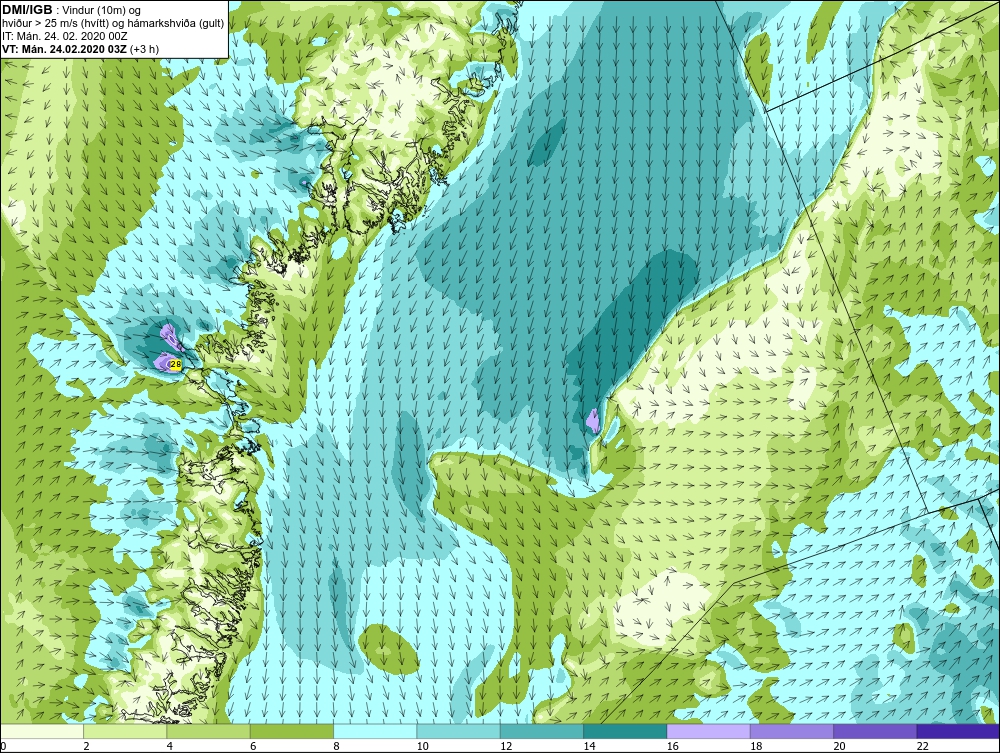Click the legend value 10

pos(422,746)
